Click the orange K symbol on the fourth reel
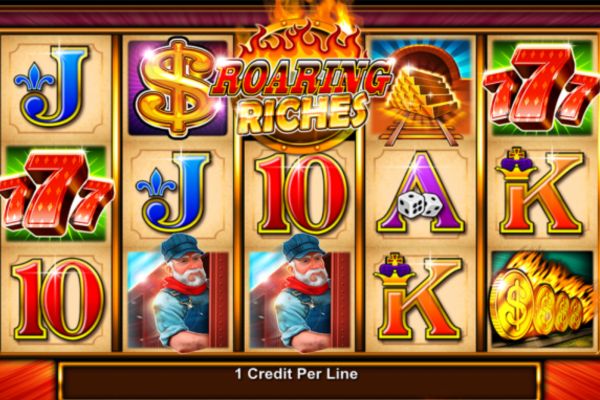 click(419, 297)
